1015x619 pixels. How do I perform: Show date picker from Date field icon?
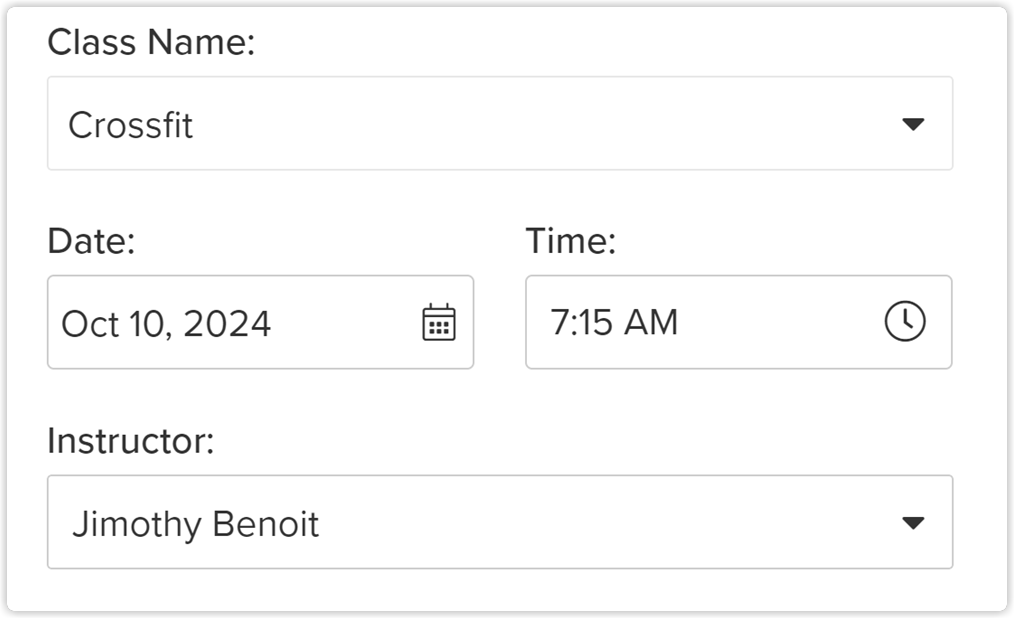(439, 322)
